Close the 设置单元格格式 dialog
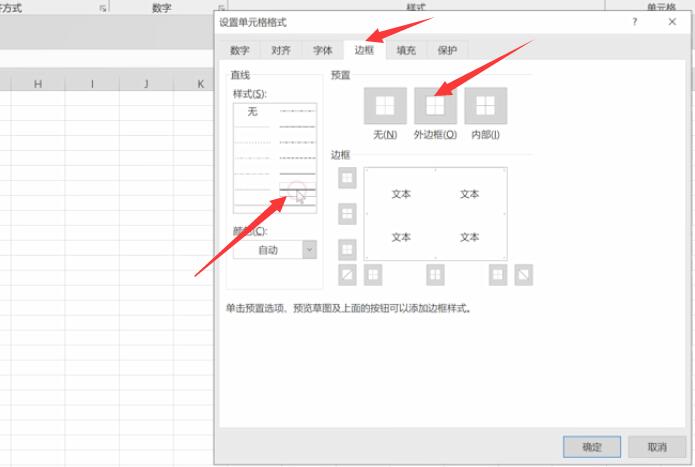Viewport: 695px width, 467px height. pyautogui.click(x=672, y=22)
